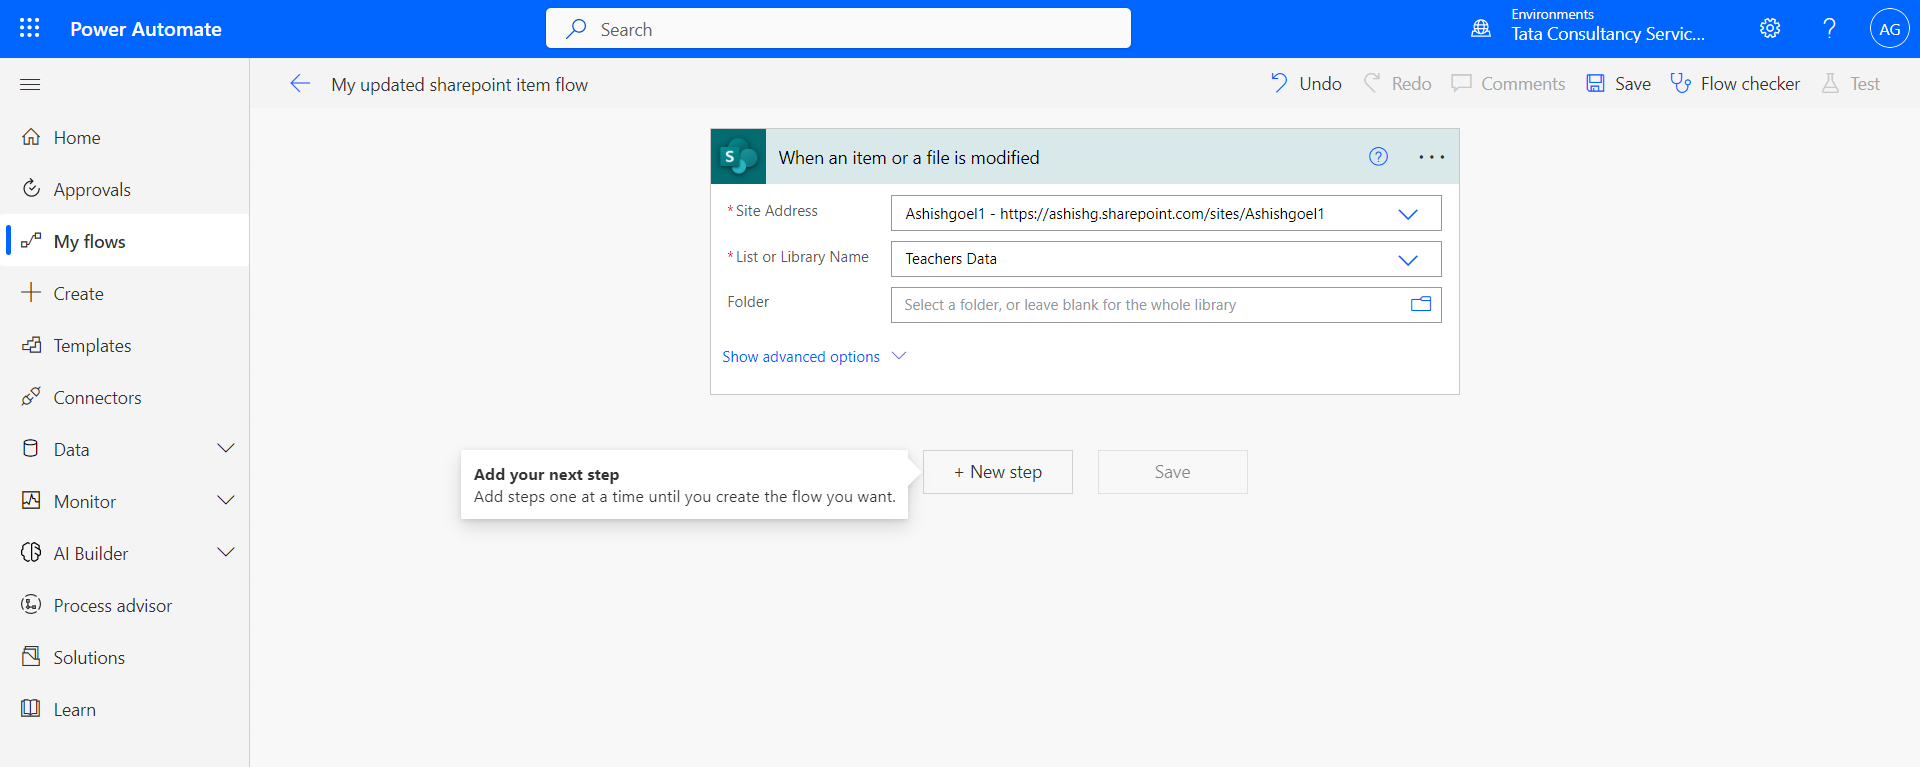The height and width of the screenshot is (767, 1920).
Task: Click the AG account avatar
Action: [x=1889, y=29]
